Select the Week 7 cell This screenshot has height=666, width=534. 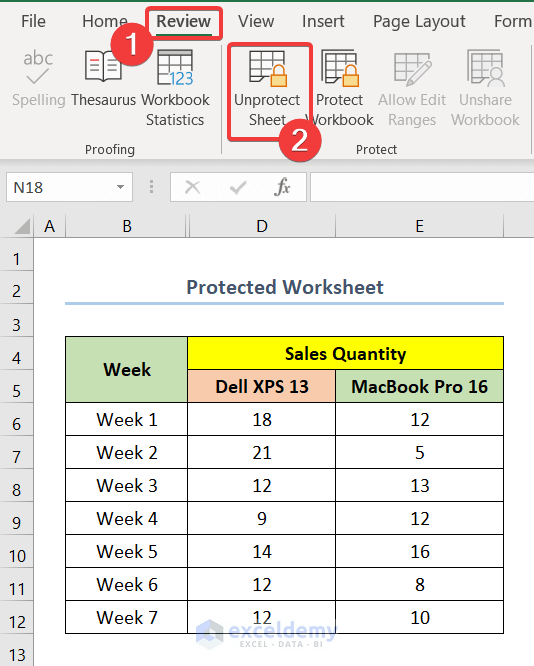[127, 617]
